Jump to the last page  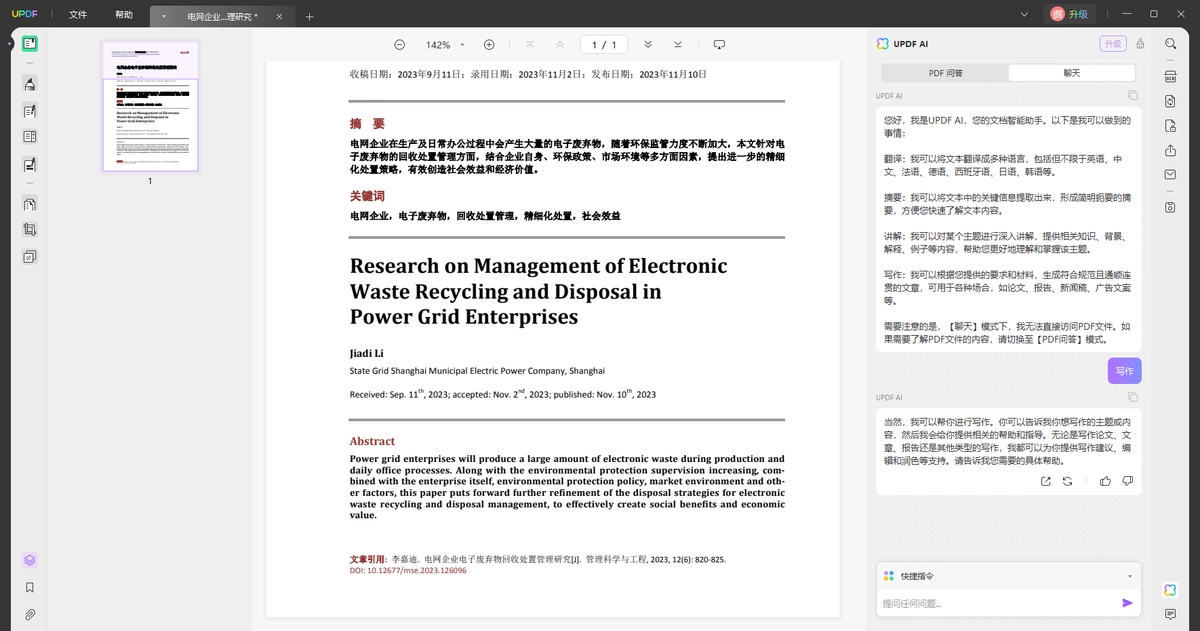coord(678,45)
